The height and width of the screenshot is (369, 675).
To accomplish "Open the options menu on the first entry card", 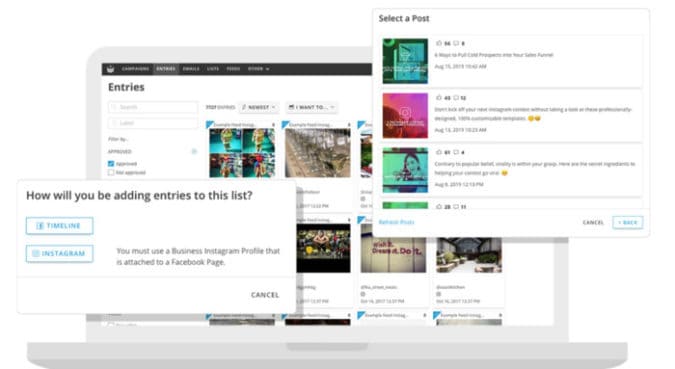I will coord(273,125).
